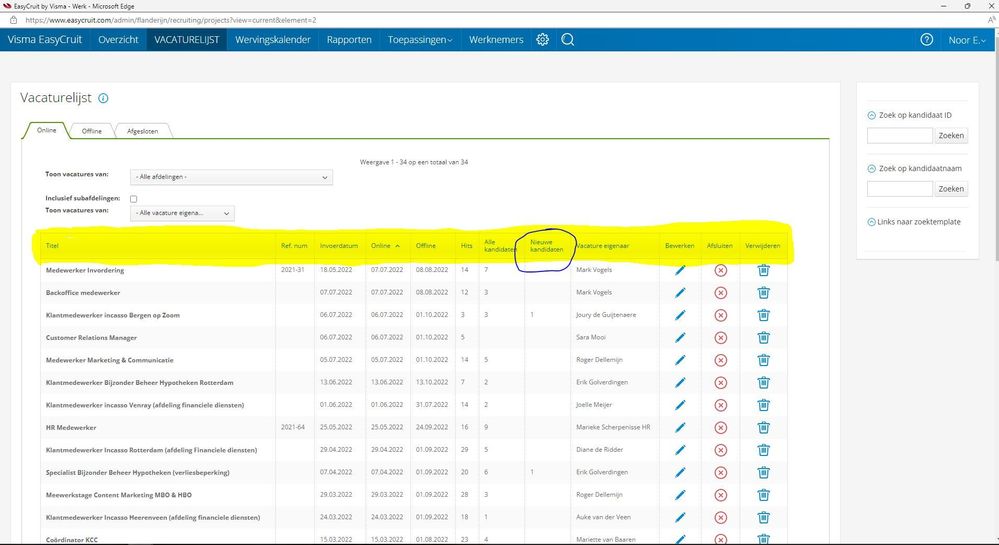Image resolution: width=999 pixels, height=545 pixels.
Task: Click the kandidaatnaam search input field
Action: coord(900,189)
